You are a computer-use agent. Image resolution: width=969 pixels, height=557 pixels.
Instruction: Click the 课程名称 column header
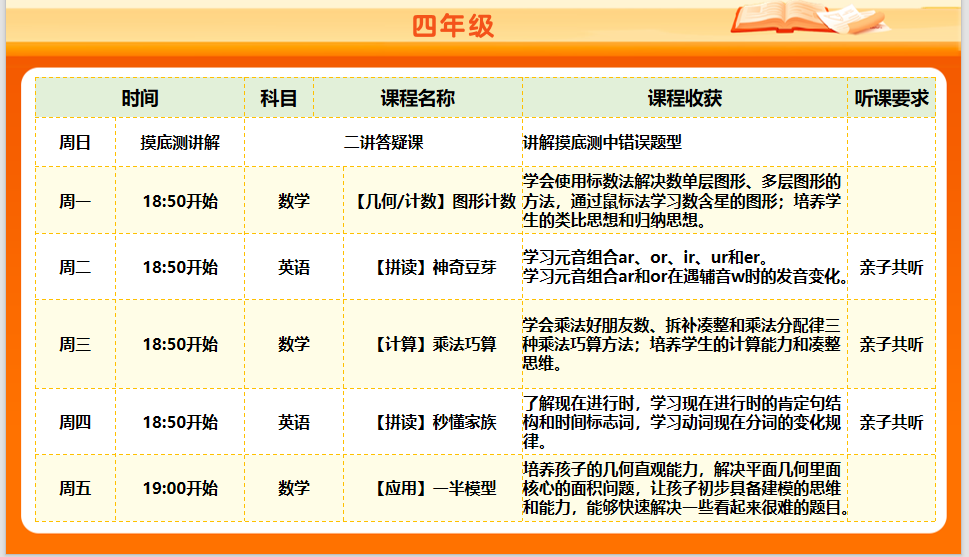[417, 98]
